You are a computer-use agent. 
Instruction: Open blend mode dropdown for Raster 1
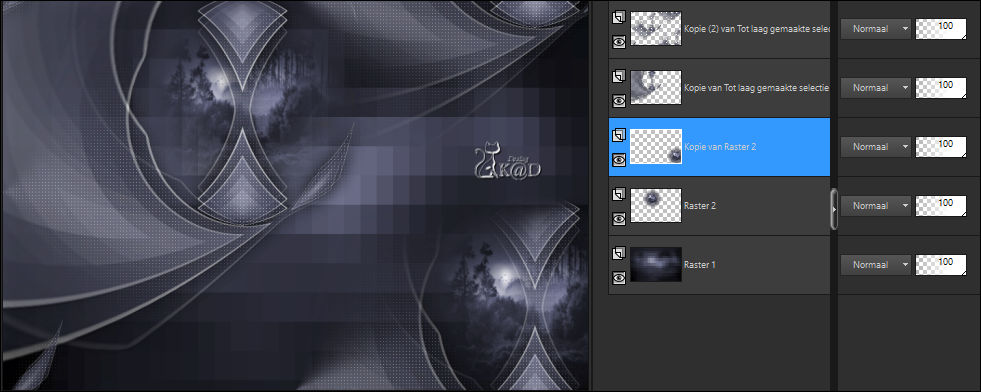tap(875, 264)
